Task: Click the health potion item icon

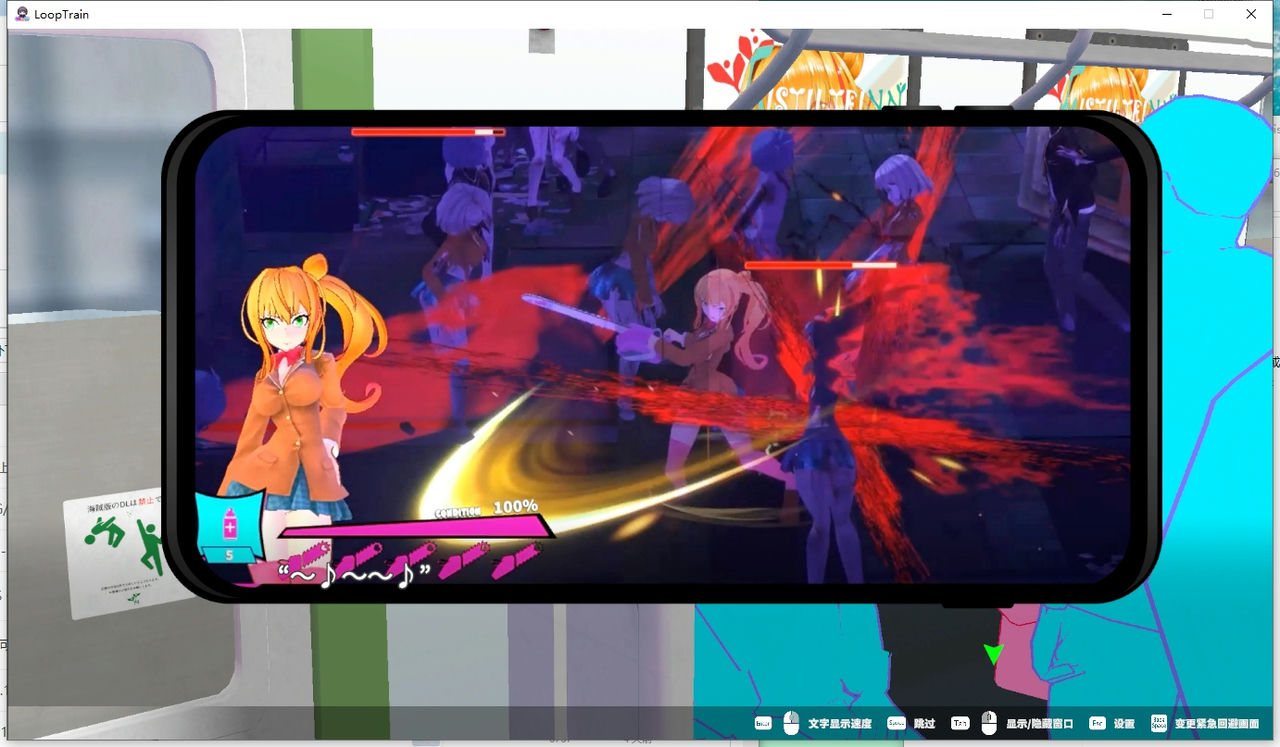Action: (230, 525)
